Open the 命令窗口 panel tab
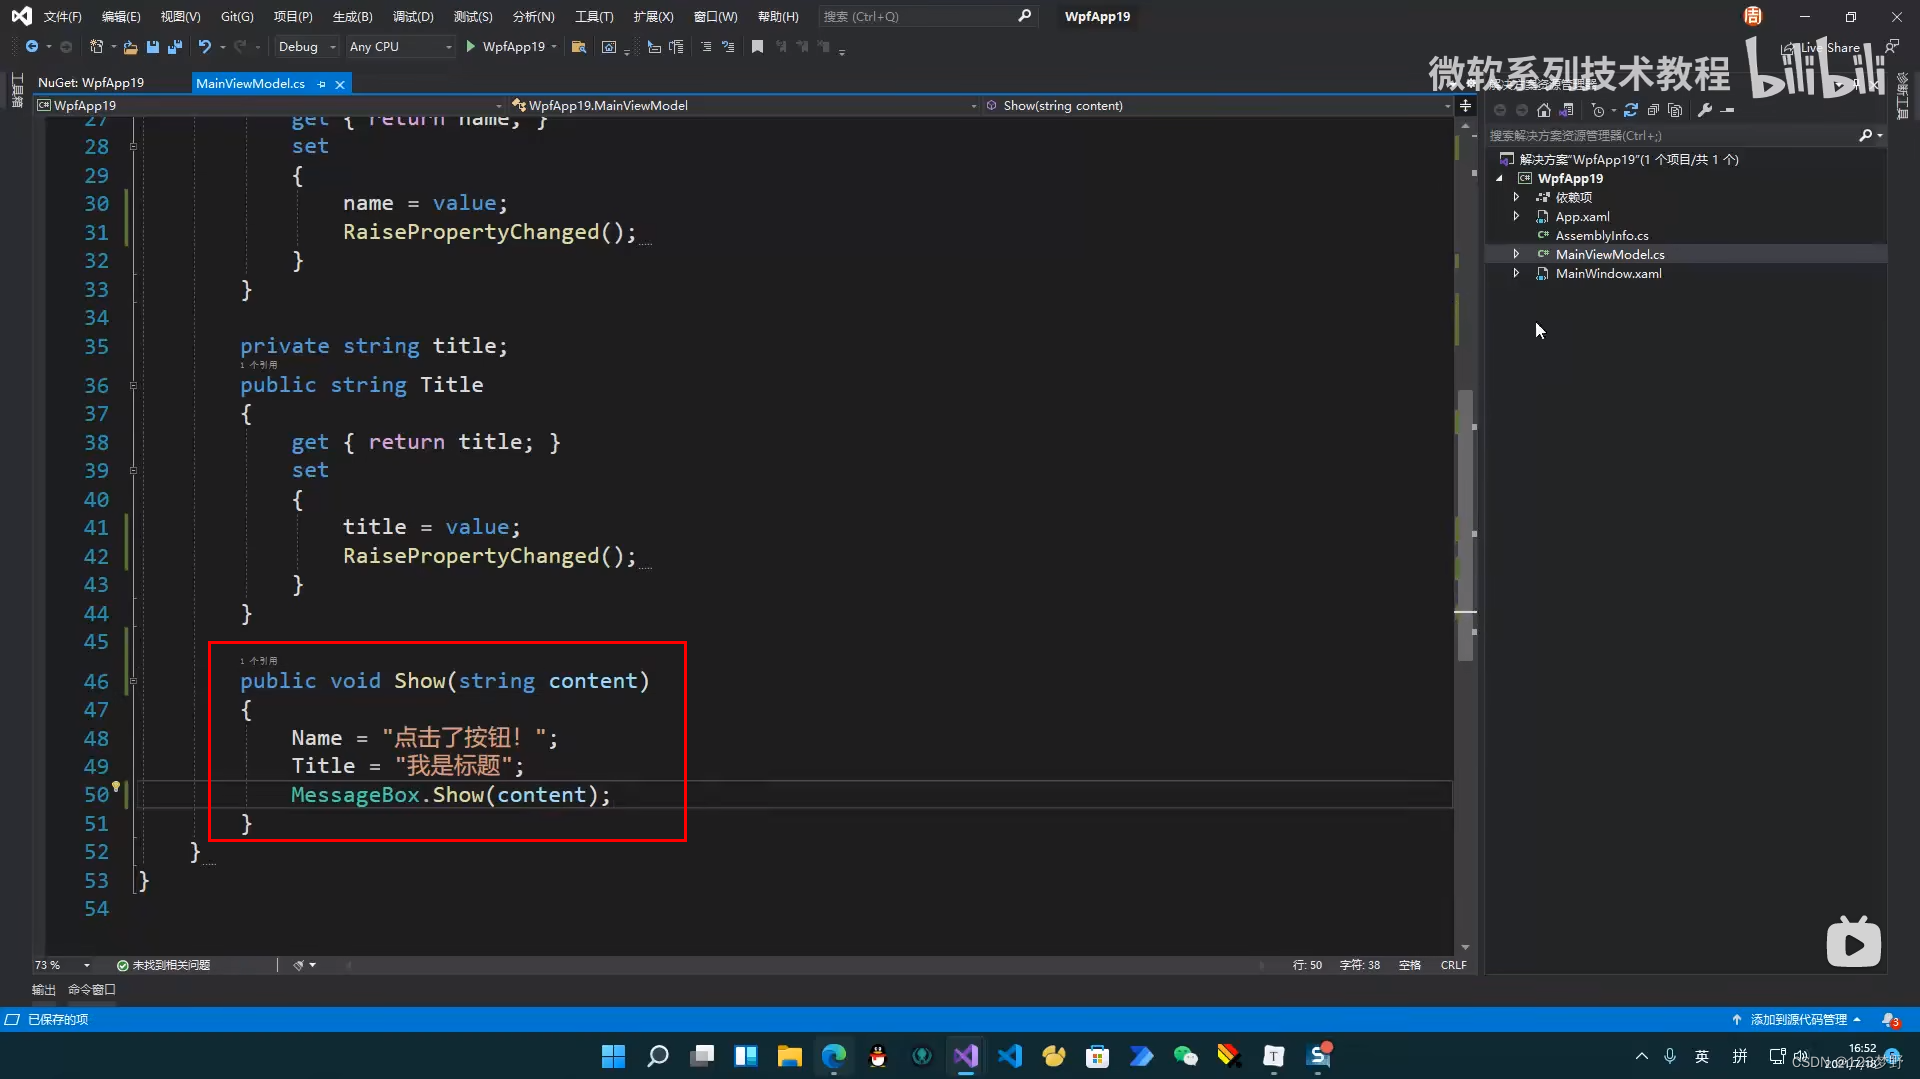The image size is (1920, 1079). [x=92, y=989]
